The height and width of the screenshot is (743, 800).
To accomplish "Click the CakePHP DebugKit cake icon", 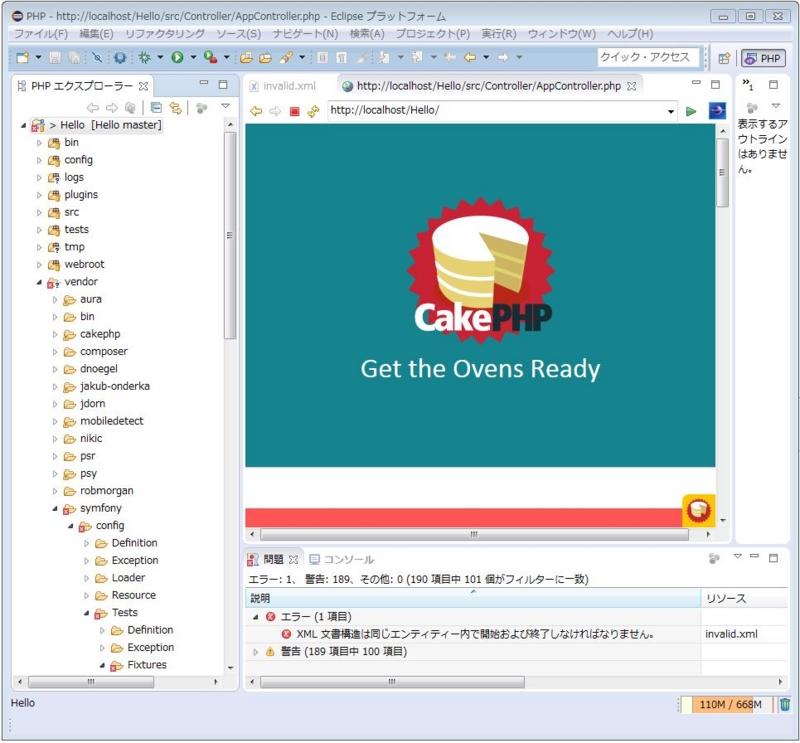I will 698,510.
